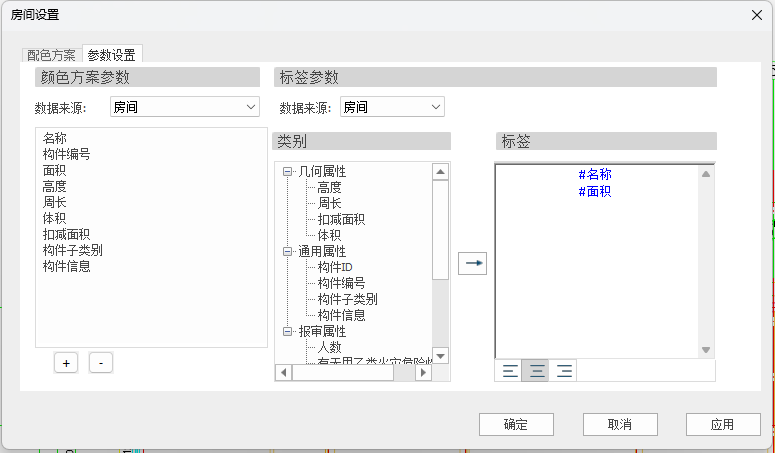Set label alignment to right
Screen dimensions: 775x453
563,371
